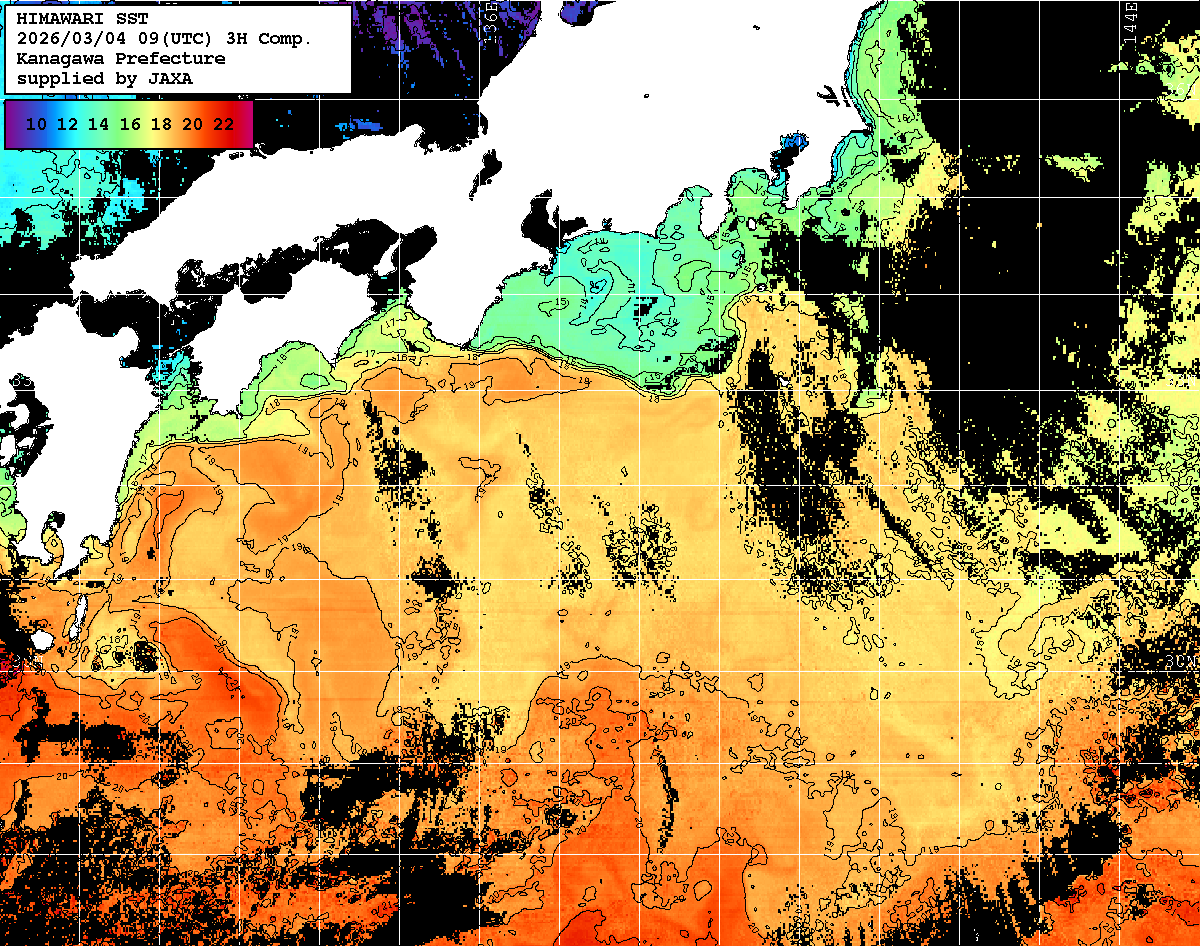Pick the 20 value on temperature legend
This screenshot has width=1200, height=946.
[192, 124]
